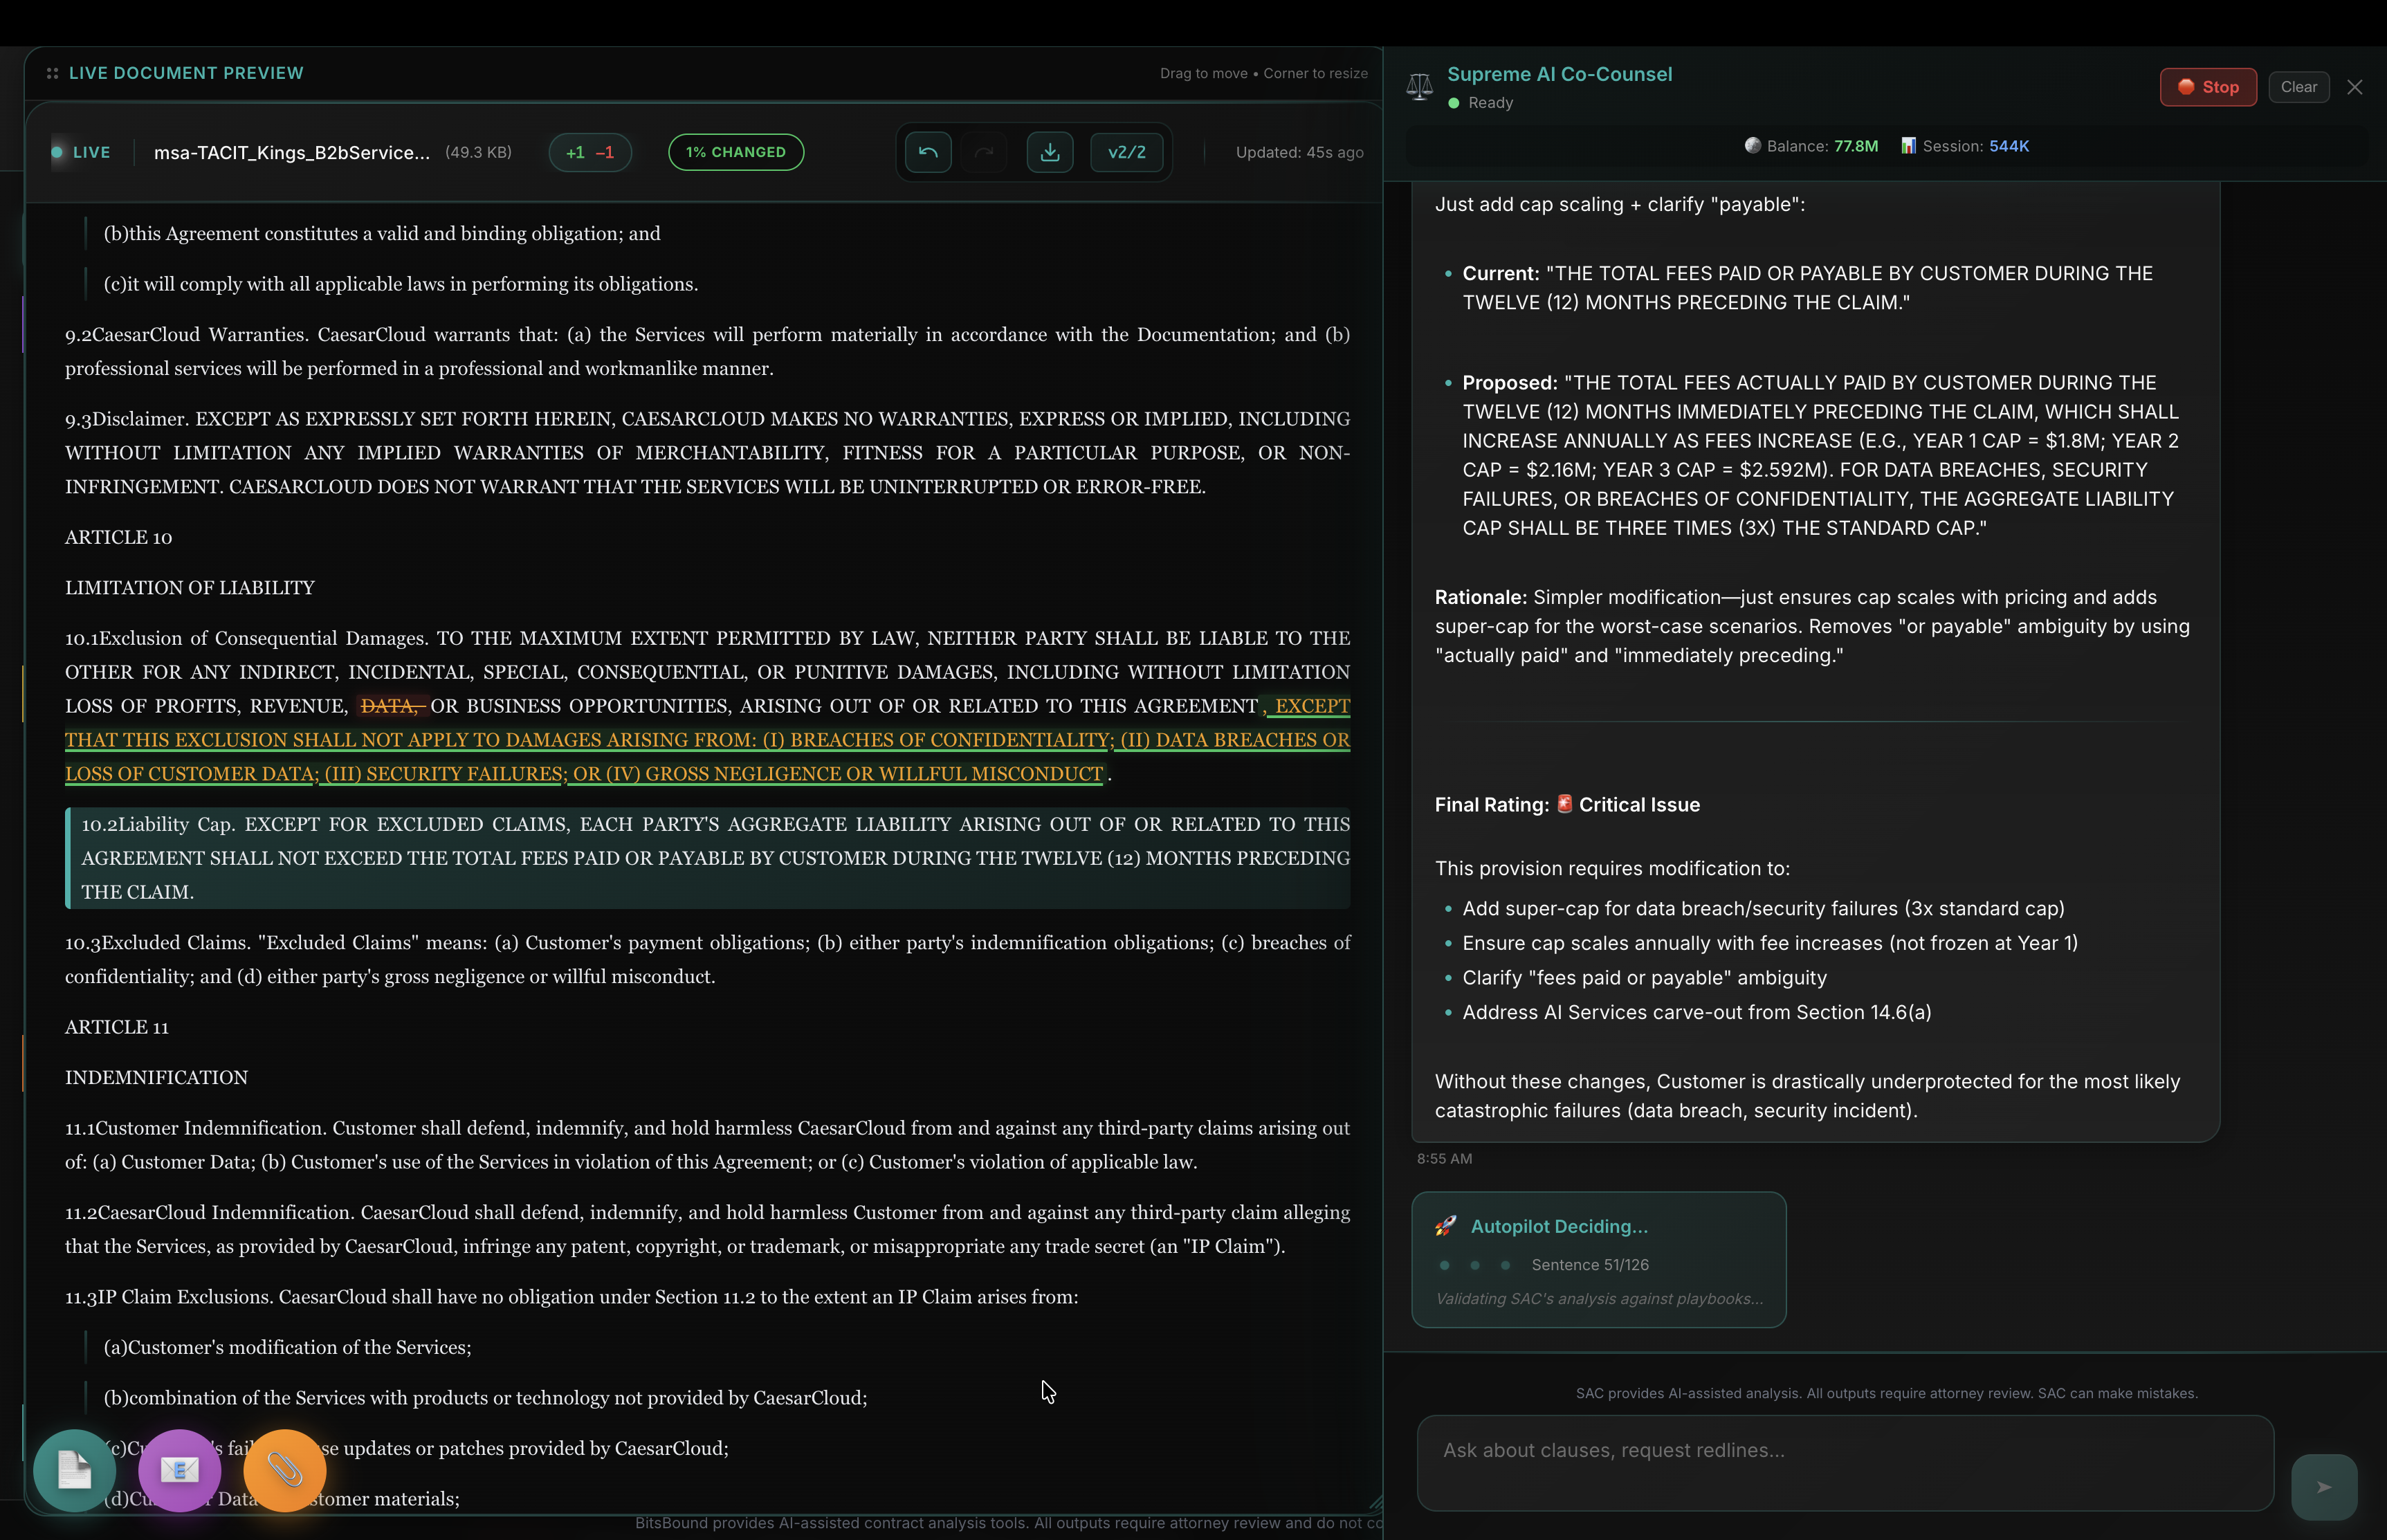The height and width of the screenshot is (1540, 2387).
Task: Toggle the +1 −1 changes badge
Action: tap(590, 152)
